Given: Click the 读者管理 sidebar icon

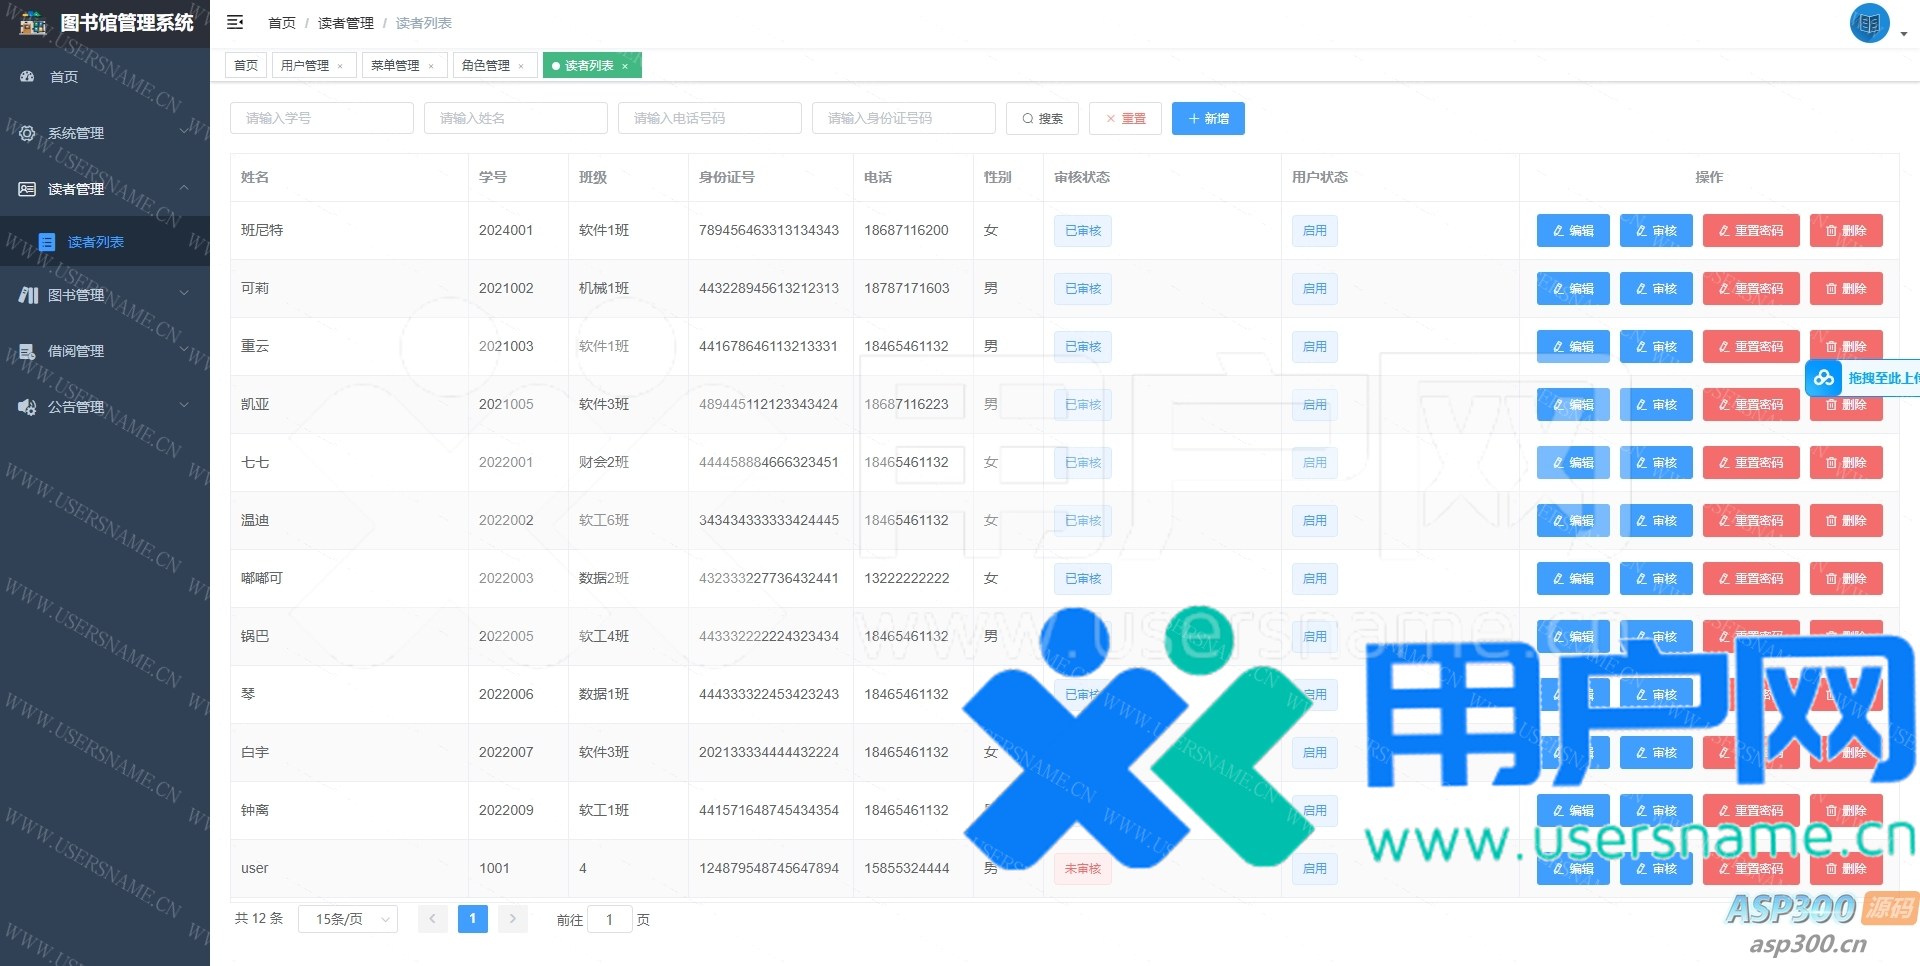Looking at the screenshot, I should tap(27, 189).
